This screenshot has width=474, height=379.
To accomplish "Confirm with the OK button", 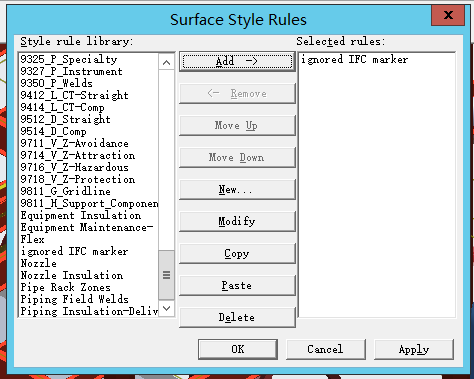I will click(x=238, y=349).
